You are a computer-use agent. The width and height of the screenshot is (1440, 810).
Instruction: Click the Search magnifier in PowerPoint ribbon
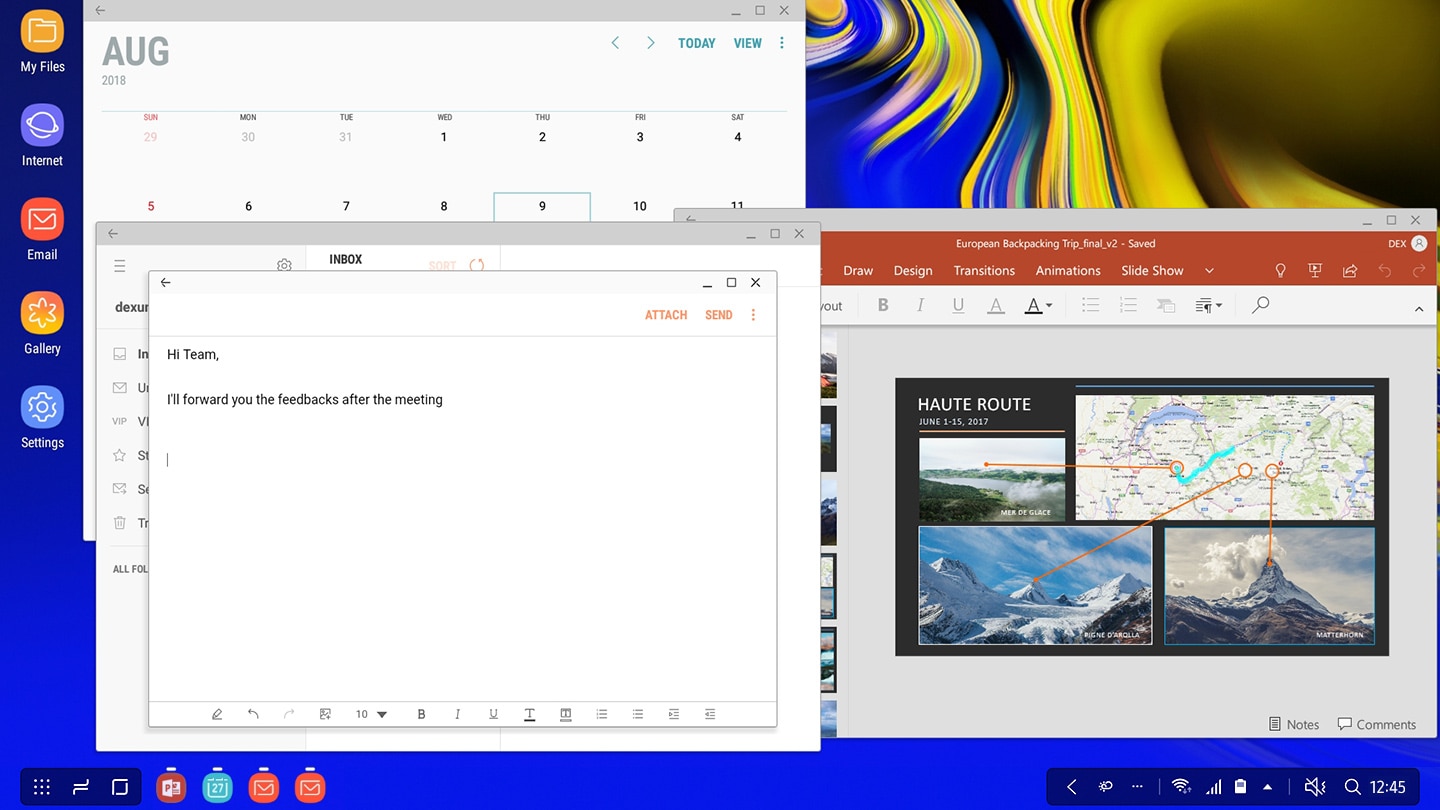click(1260, 305)
